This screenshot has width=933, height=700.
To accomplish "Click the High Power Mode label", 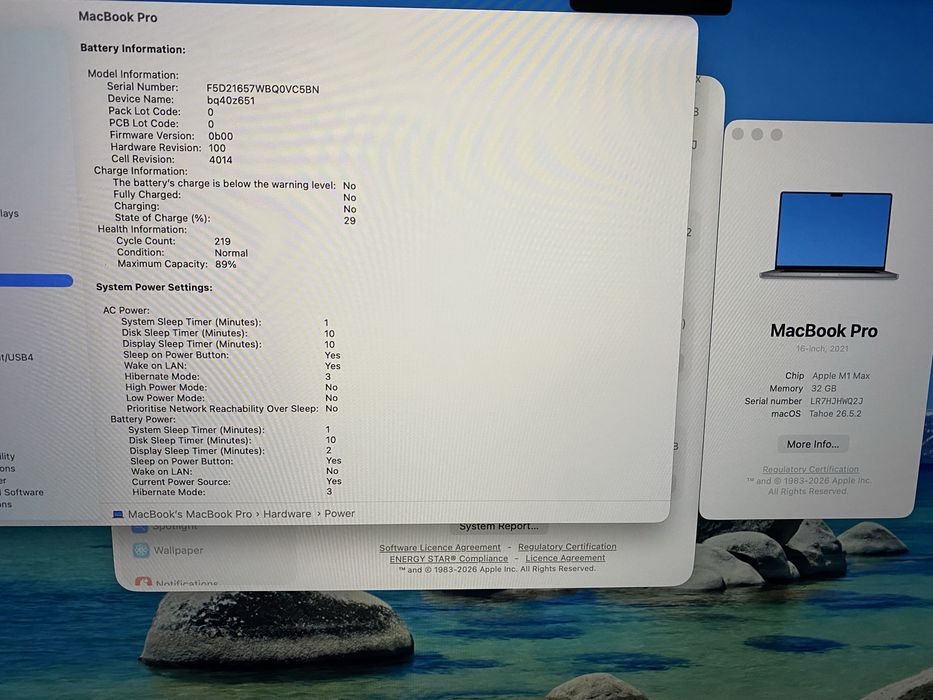I will (x=166, y=387).
